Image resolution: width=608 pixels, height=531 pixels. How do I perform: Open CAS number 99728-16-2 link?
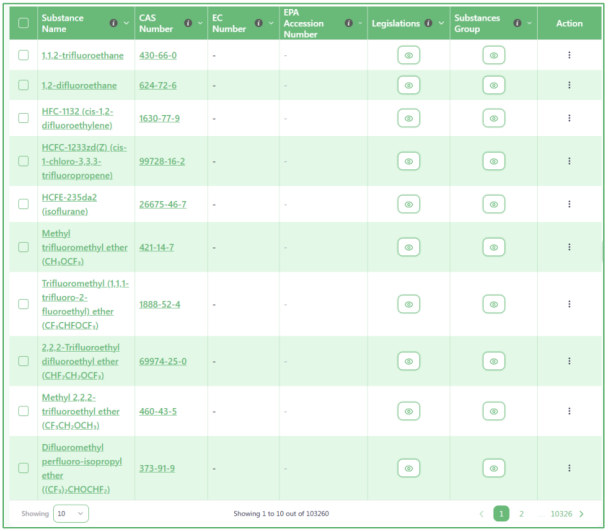tap(162, 161)
